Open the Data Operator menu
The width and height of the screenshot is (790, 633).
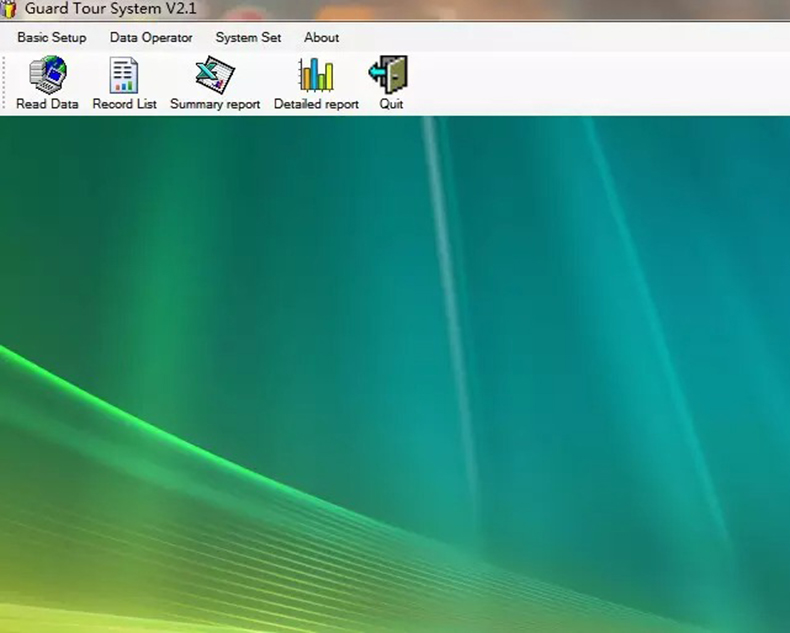151,38
